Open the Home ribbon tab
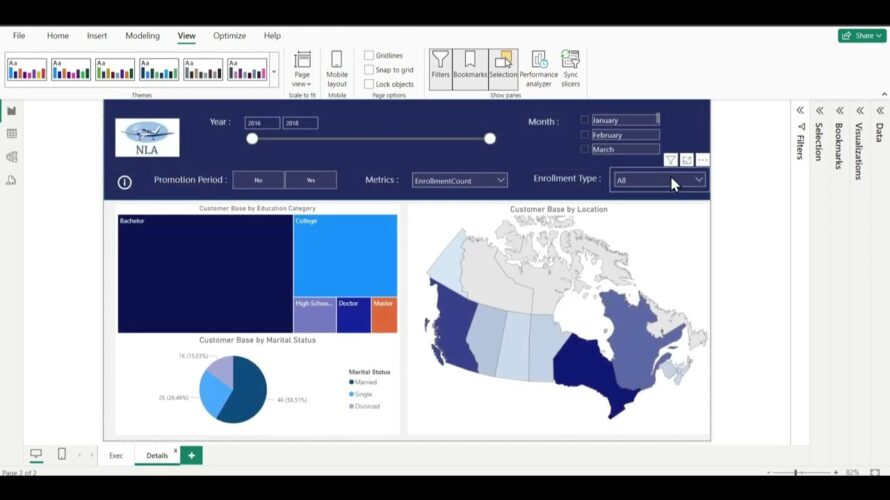This screenshot has width=890, height=500. pyautogui.click(x=57, y=35)
